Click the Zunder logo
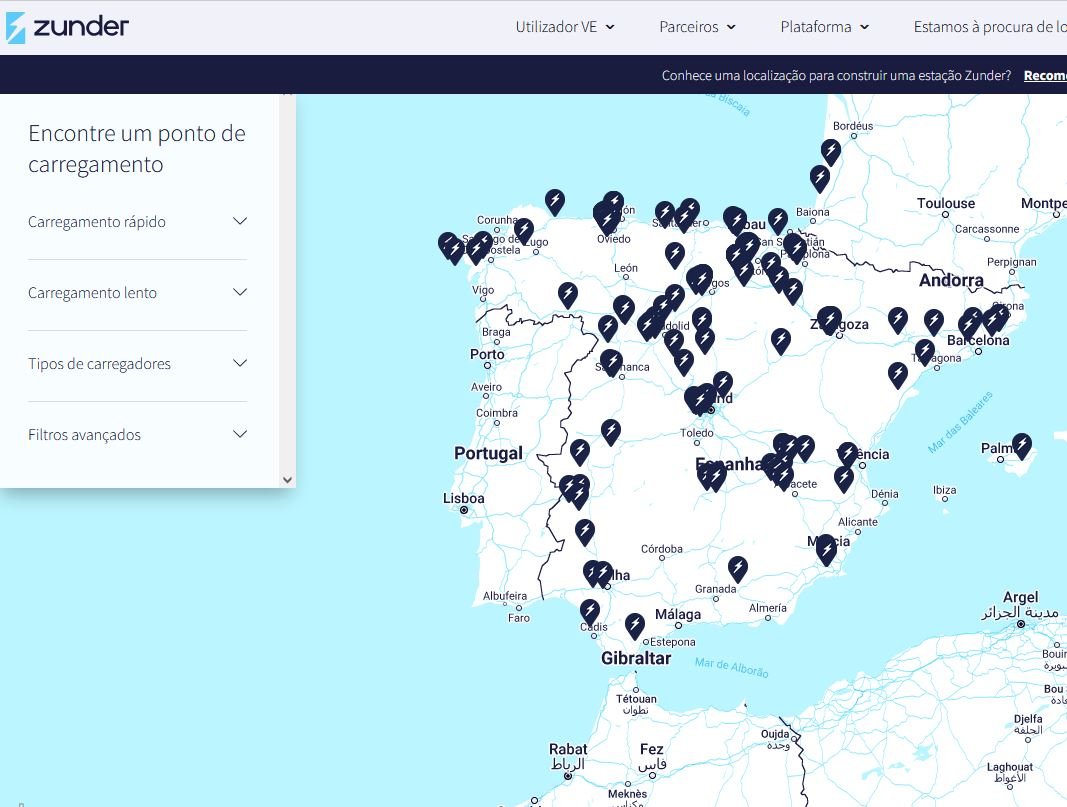The width and height of the screenshot is (1067, 807). point(67,27)
